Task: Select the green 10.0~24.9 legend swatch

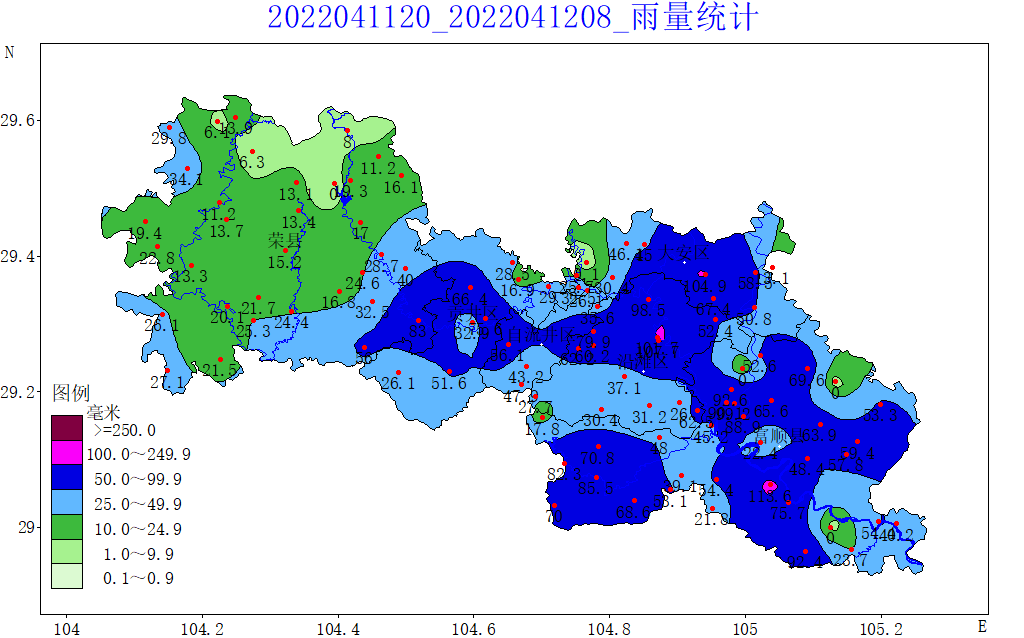Action: pos(67,528)
